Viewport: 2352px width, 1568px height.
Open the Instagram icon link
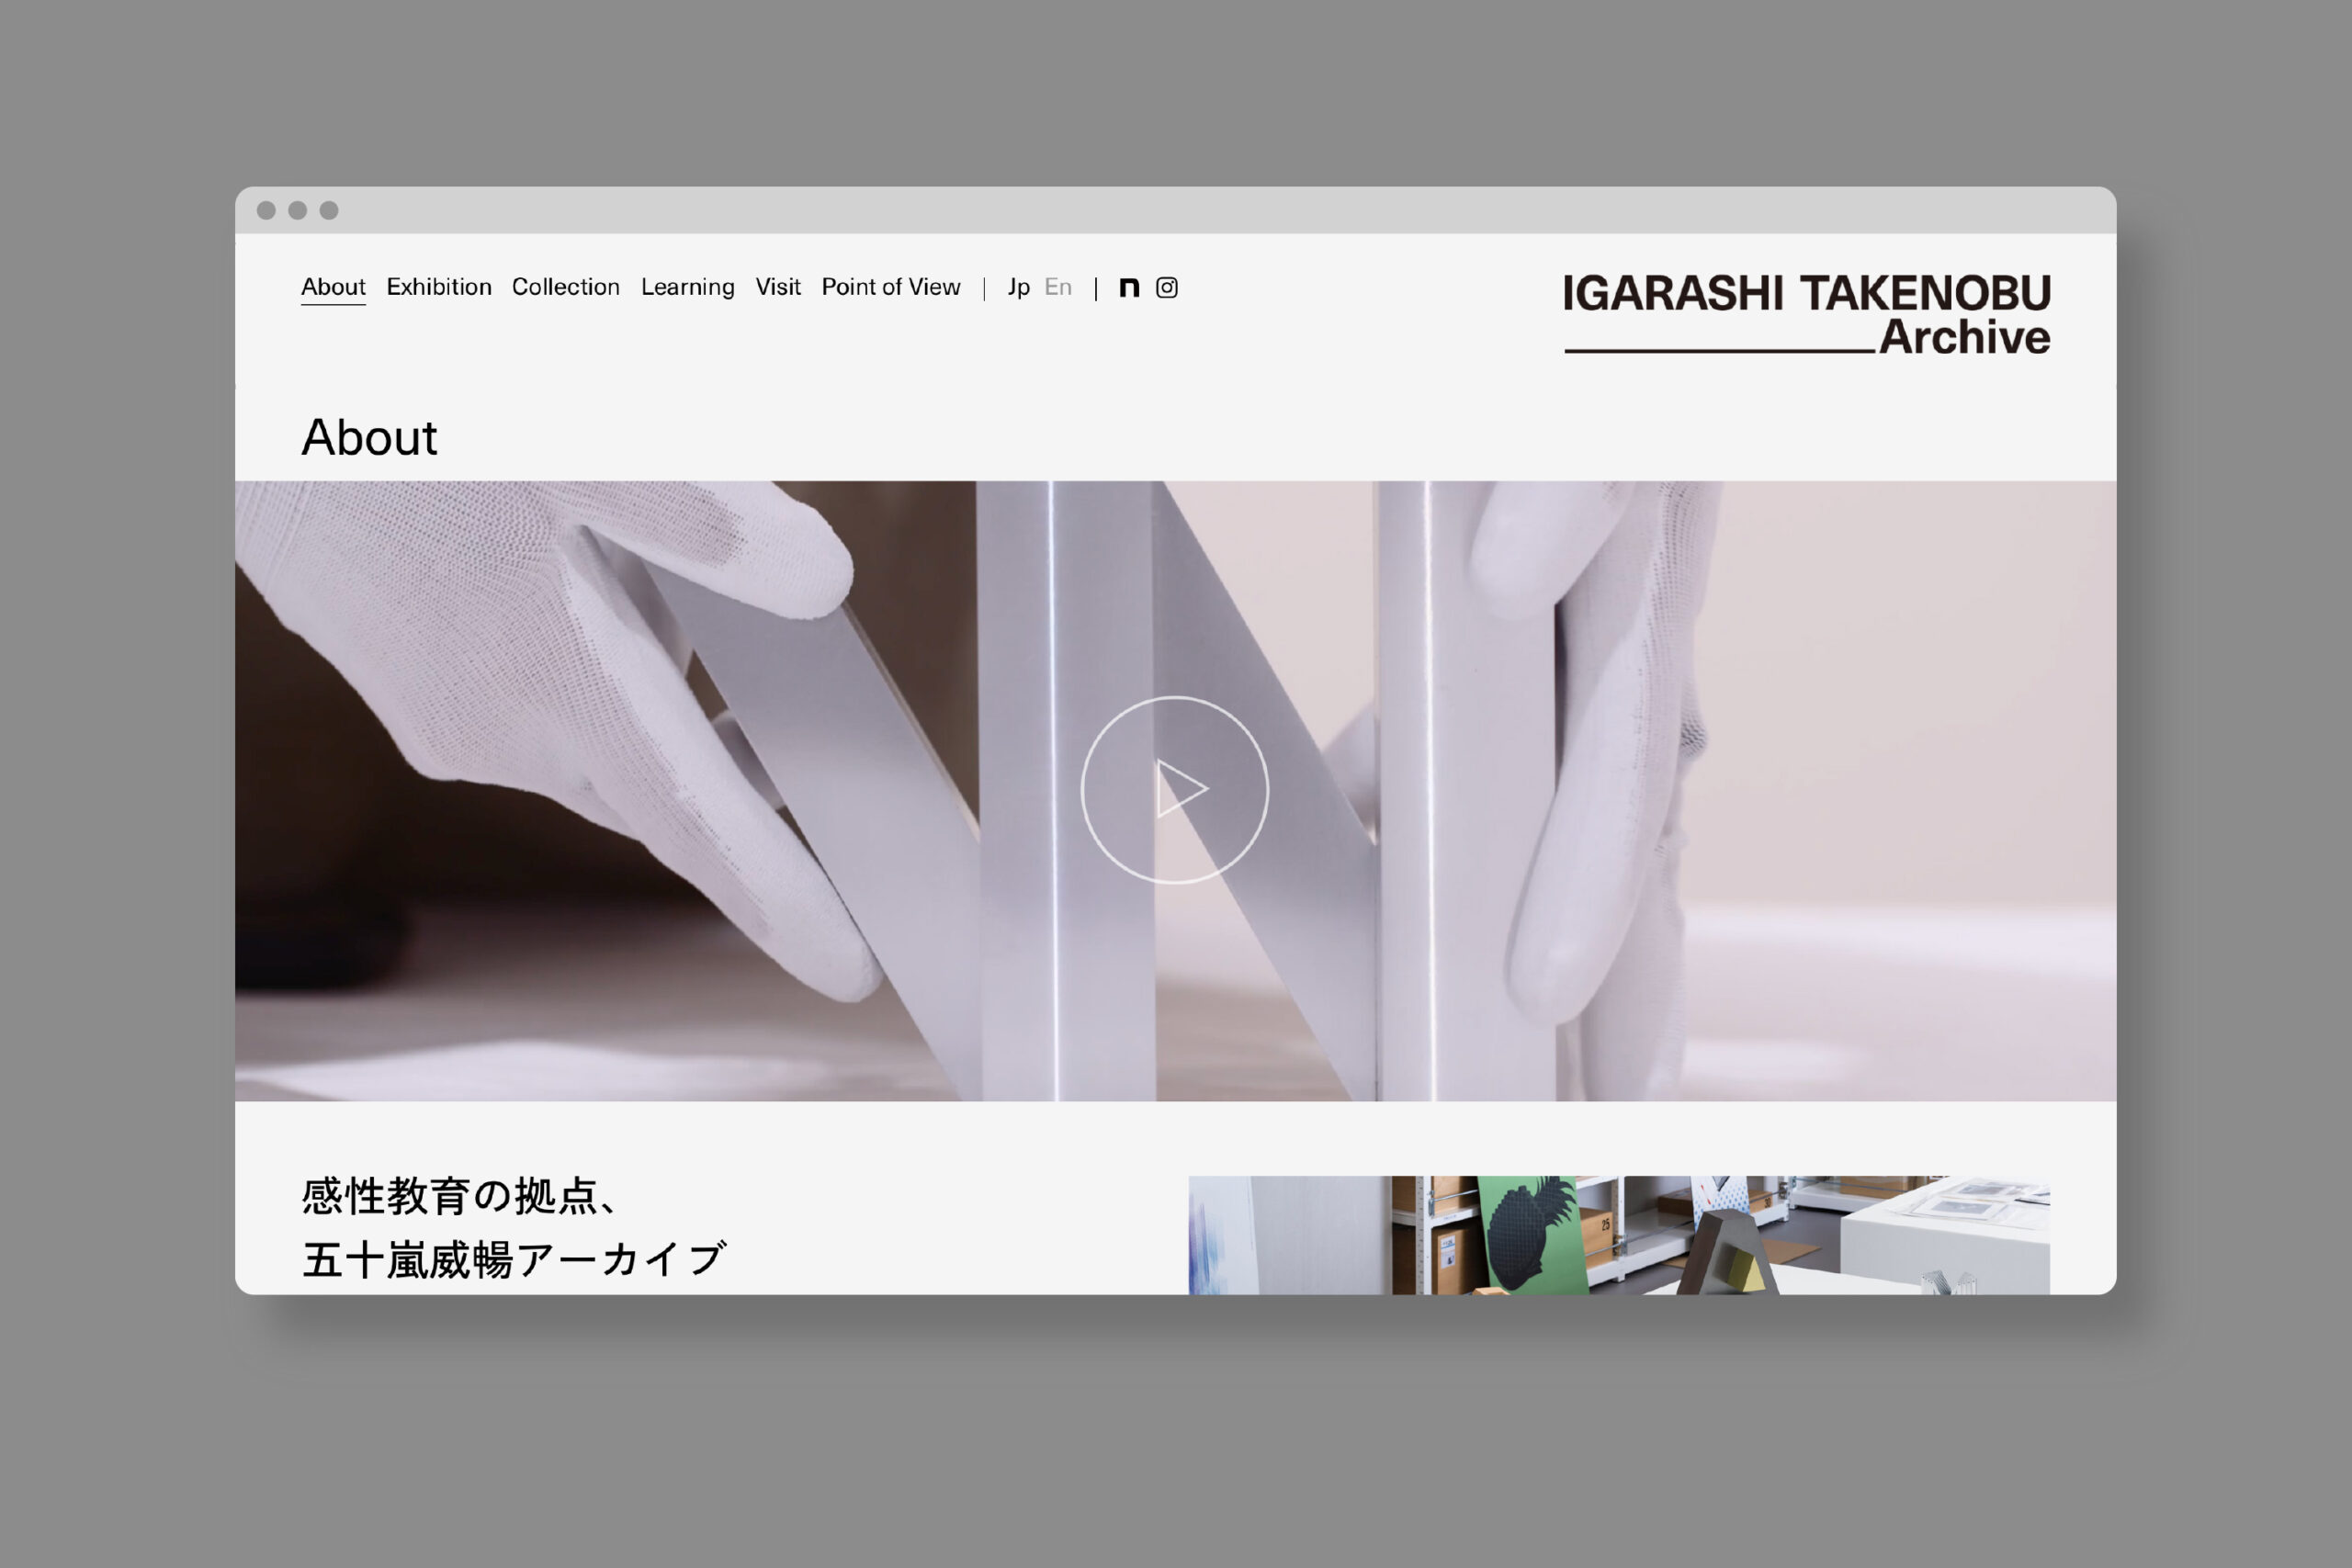[1166, 288]
